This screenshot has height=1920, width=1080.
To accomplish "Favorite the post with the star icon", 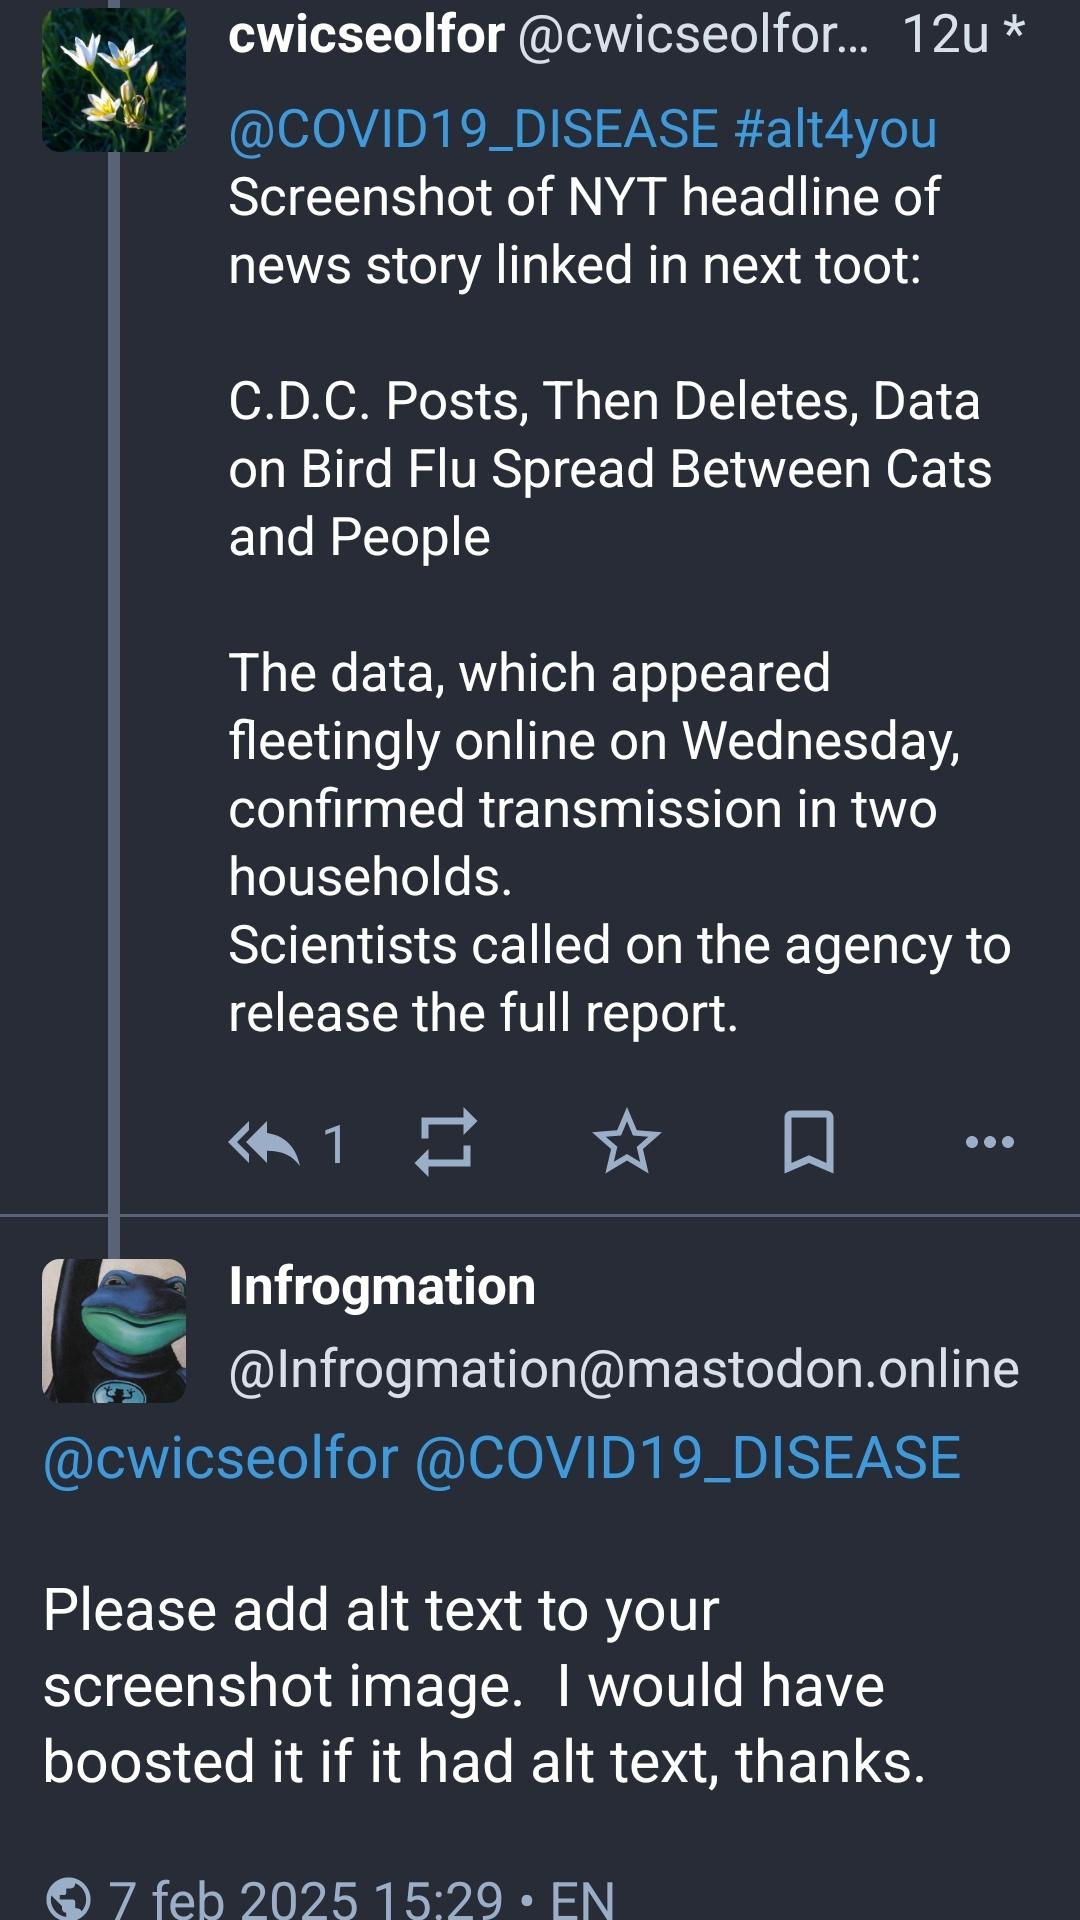I will [627, 1141].
